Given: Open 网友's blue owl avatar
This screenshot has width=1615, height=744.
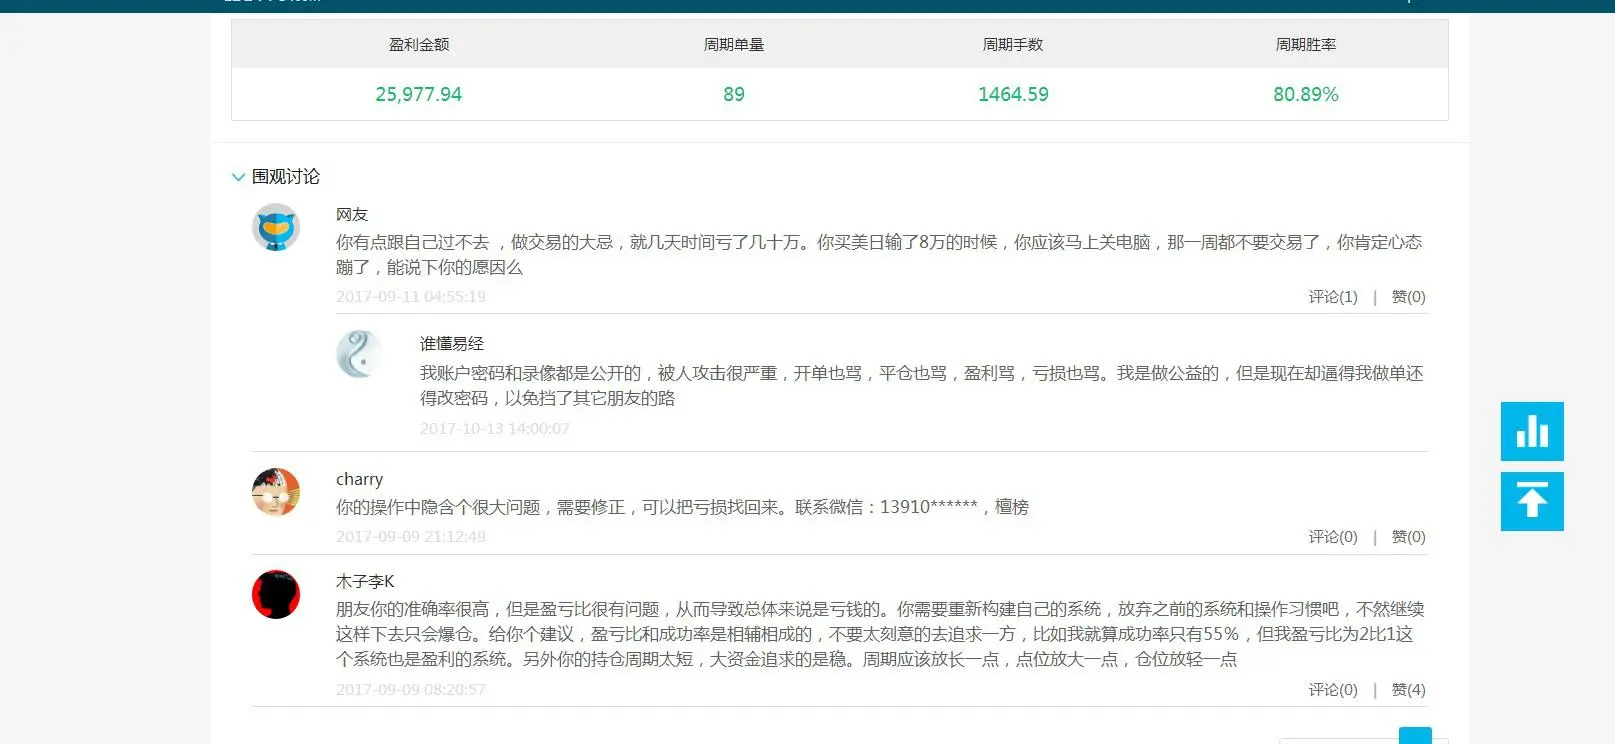Looking at the screenshot, I should coord(276,227).
